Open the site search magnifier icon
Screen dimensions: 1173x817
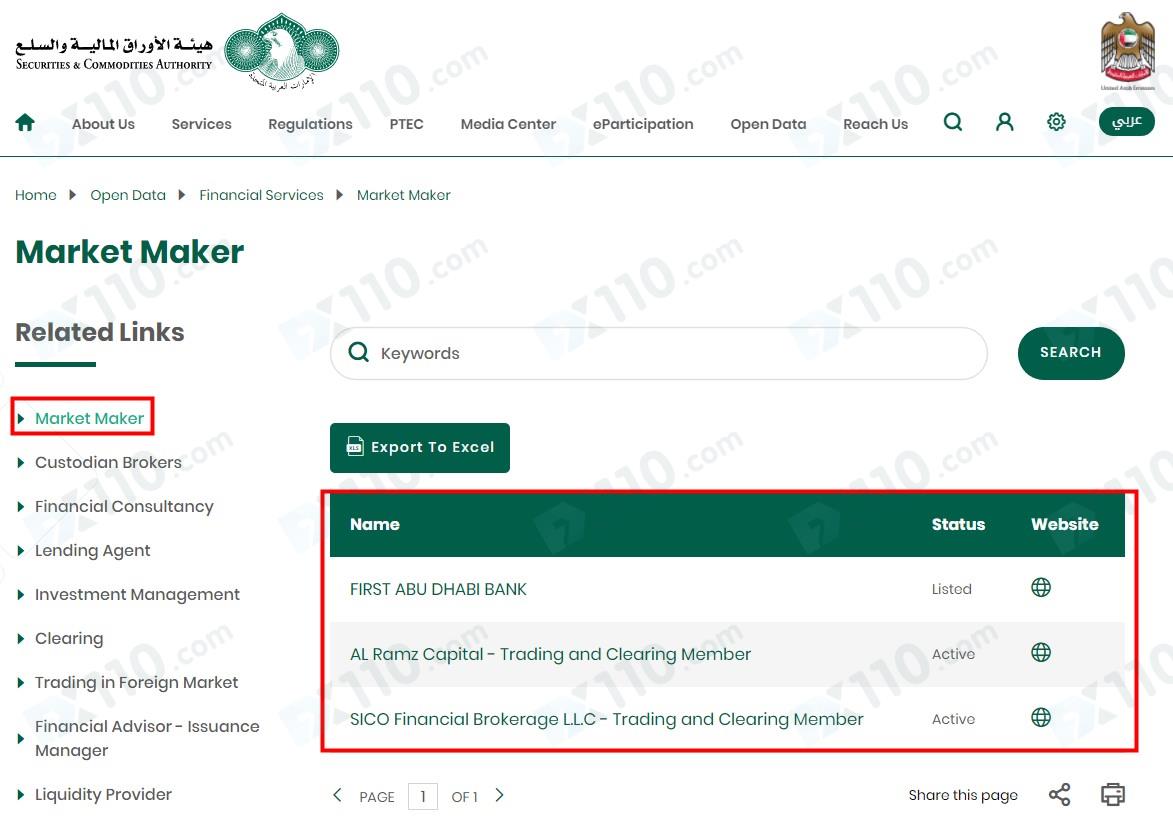pyautogui.click(x=952, y=121)
